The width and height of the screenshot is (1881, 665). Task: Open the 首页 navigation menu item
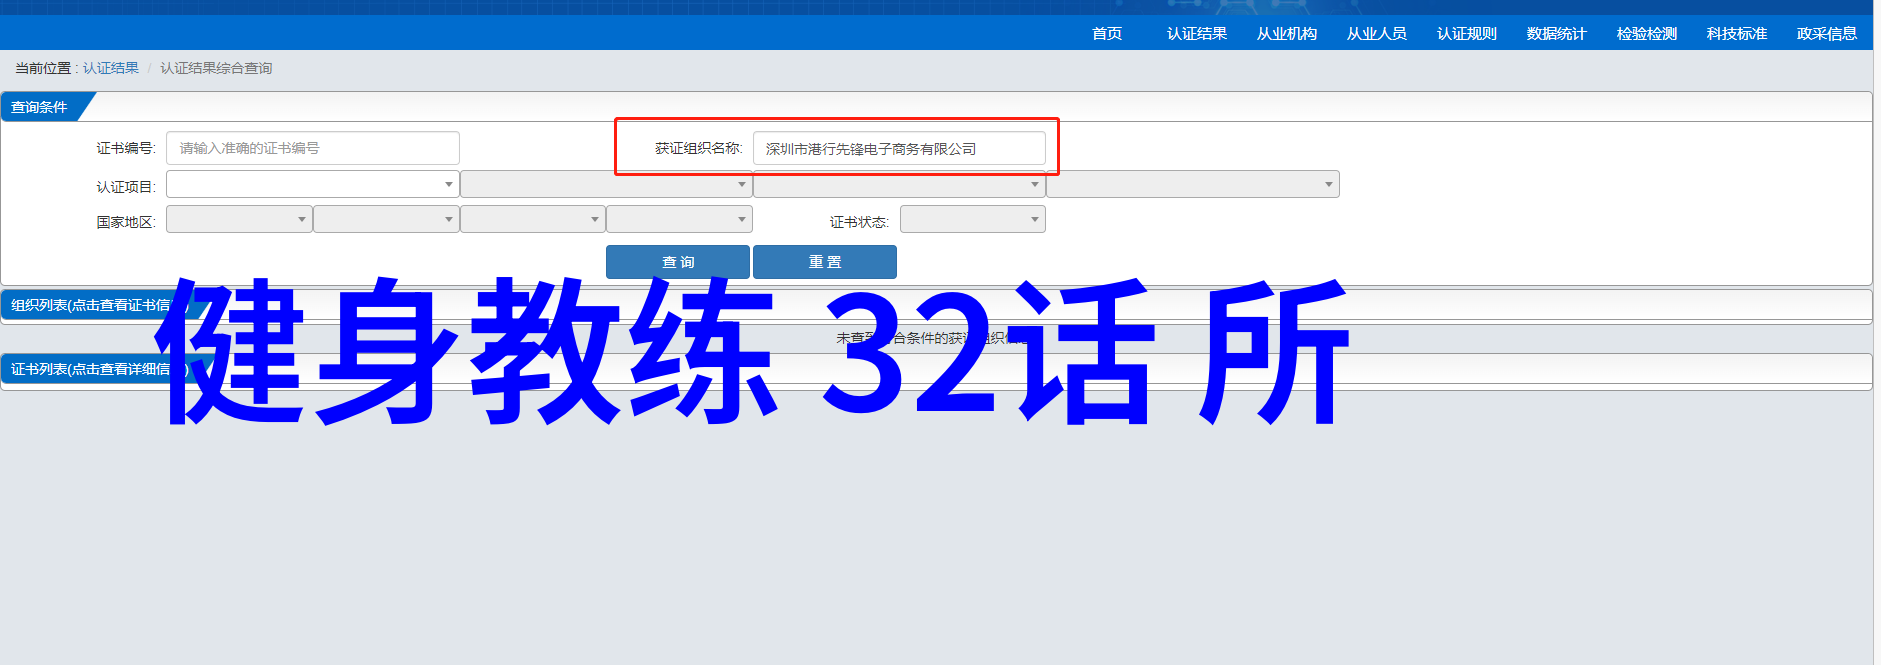[1106, 34]
